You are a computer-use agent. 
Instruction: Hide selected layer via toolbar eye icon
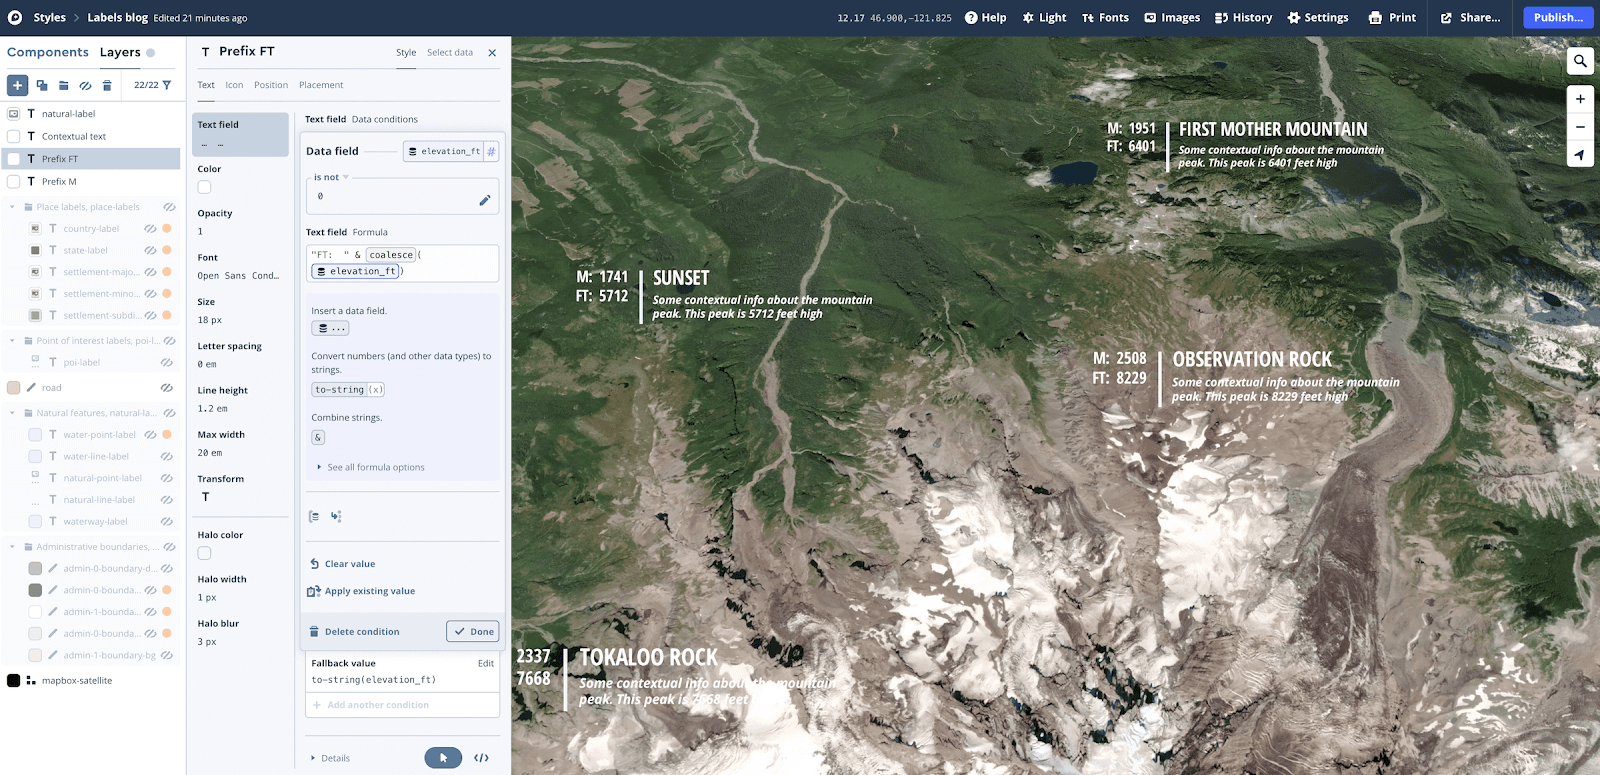point(85,85)
